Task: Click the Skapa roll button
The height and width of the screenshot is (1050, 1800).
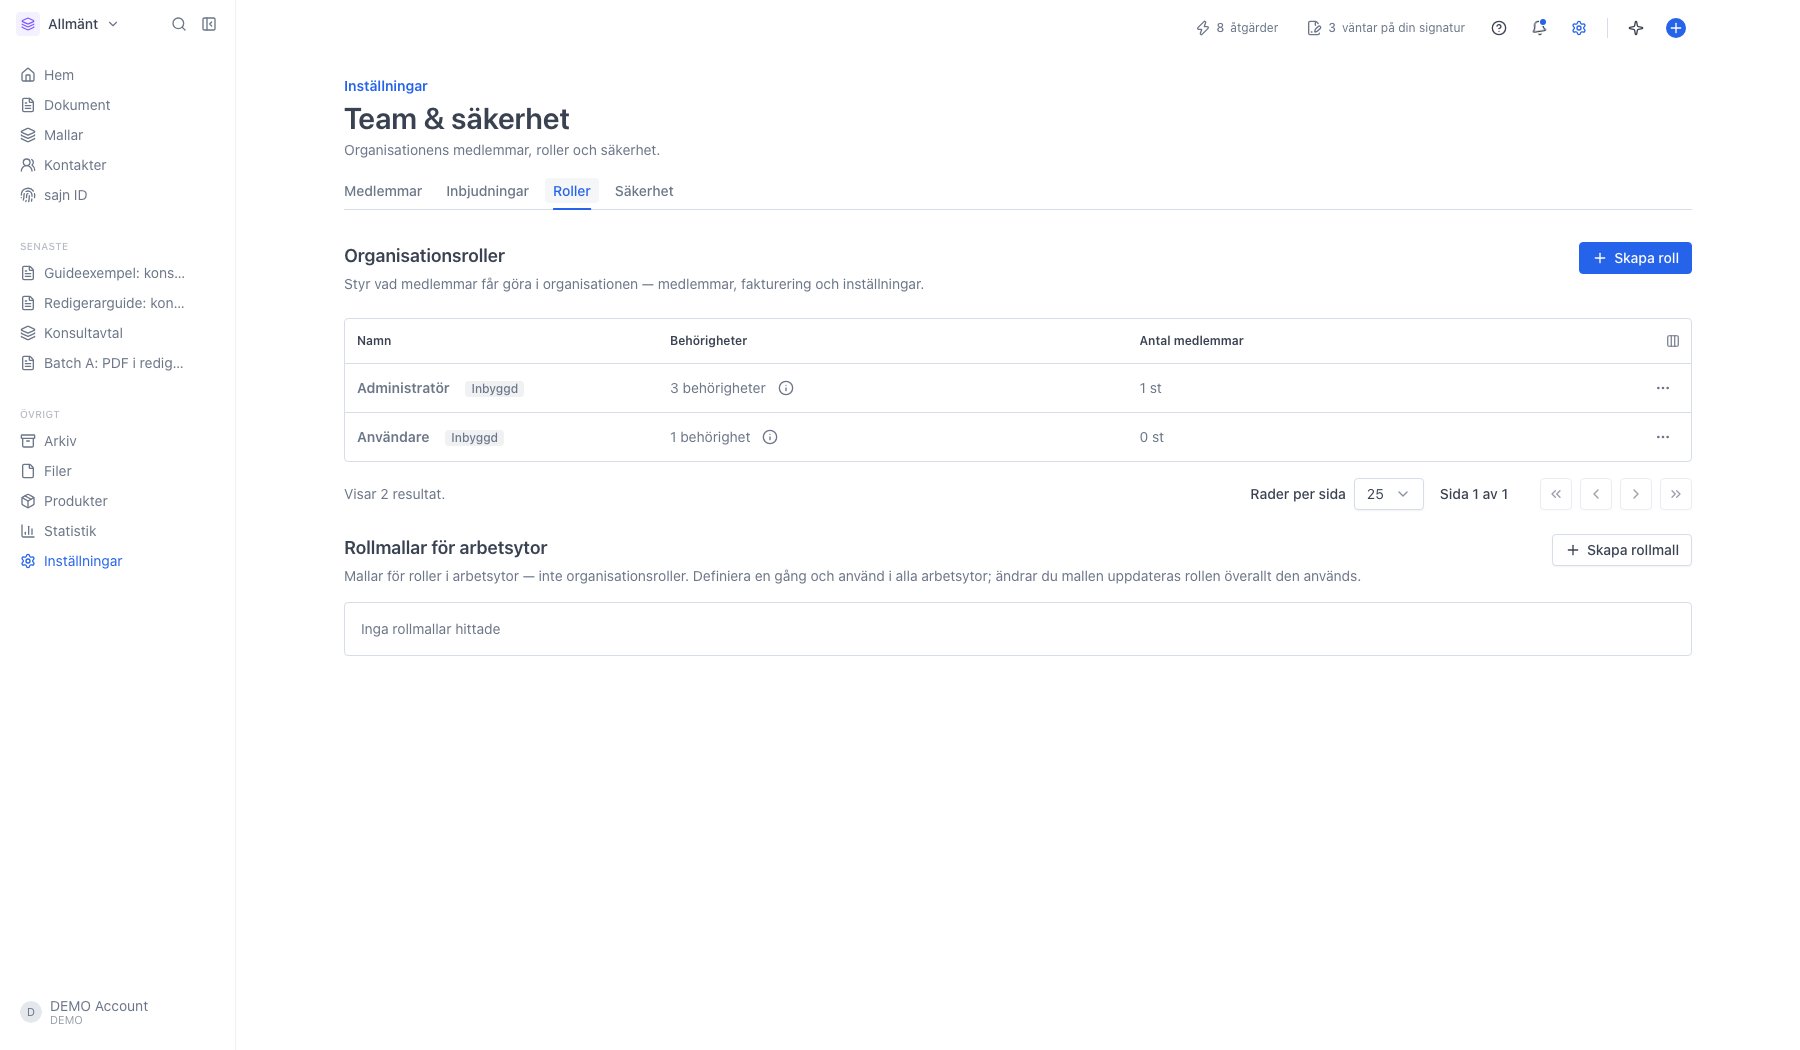Action: [1635, 258]
